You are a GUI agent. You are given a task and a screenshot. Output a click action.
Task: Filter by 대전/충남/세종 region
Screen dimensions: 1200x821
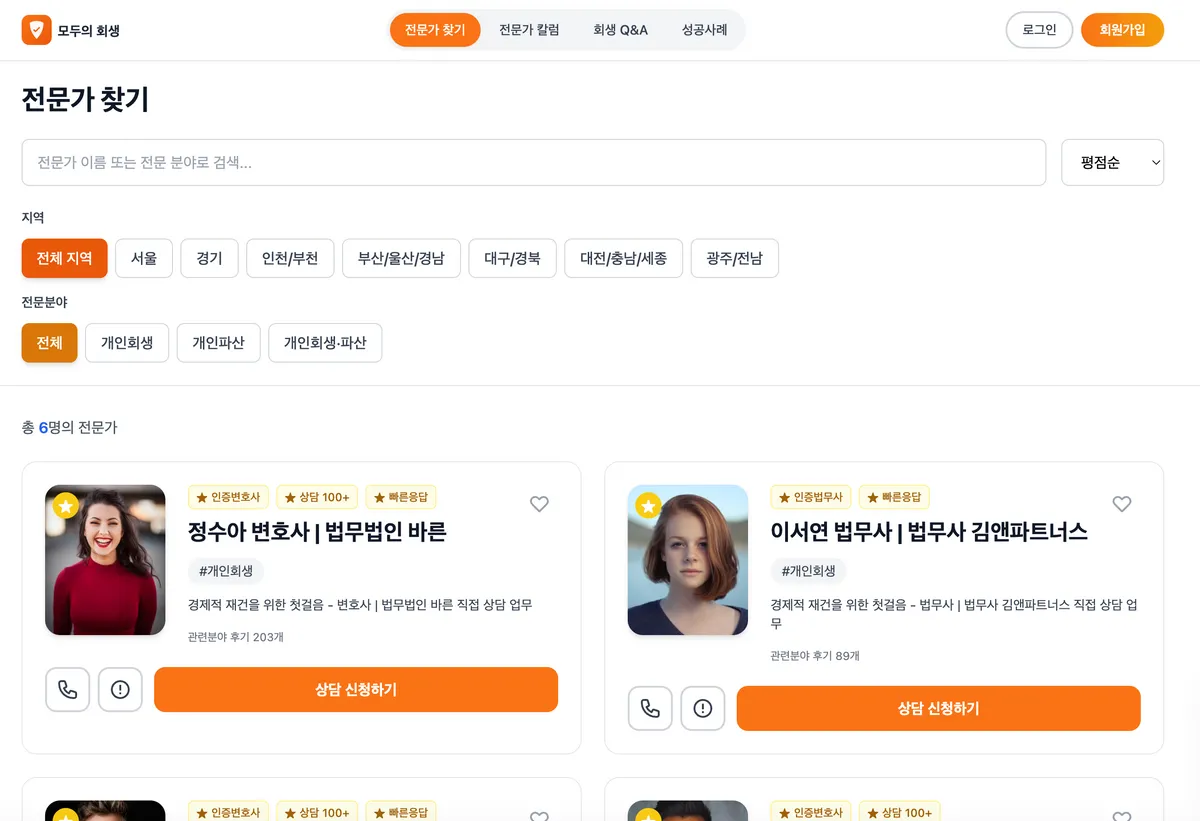click(x=623, y=258)
